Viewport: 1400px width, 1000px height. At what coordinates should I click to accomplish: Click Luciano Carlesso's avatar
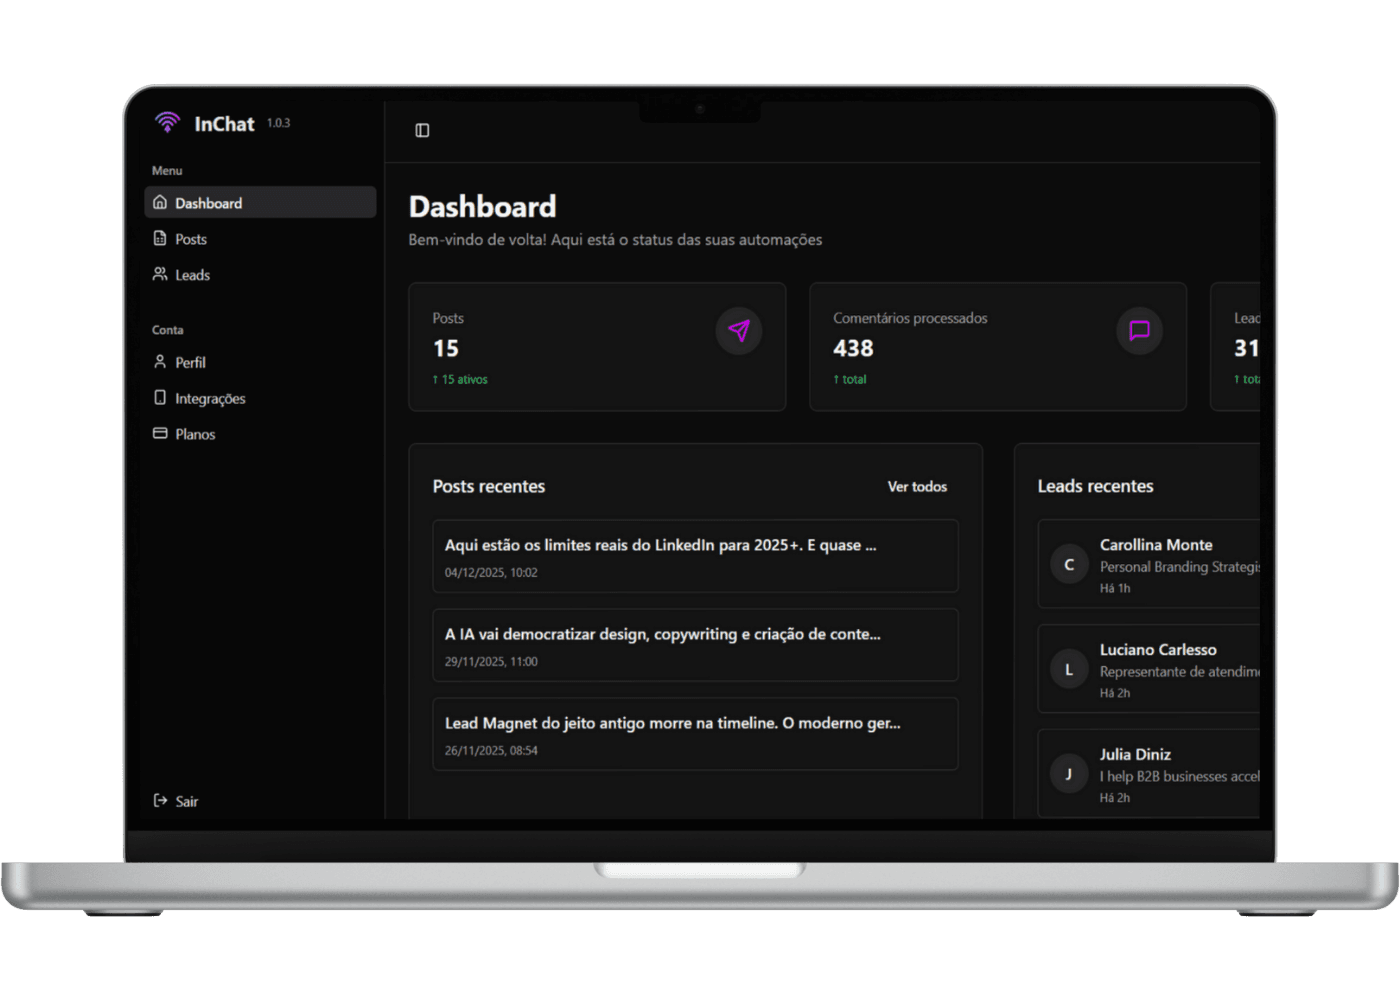coord(1069,669)
